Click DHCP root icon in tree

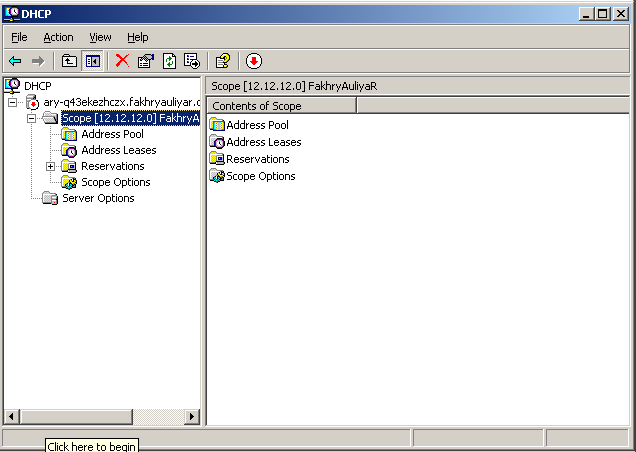(13, 86)
